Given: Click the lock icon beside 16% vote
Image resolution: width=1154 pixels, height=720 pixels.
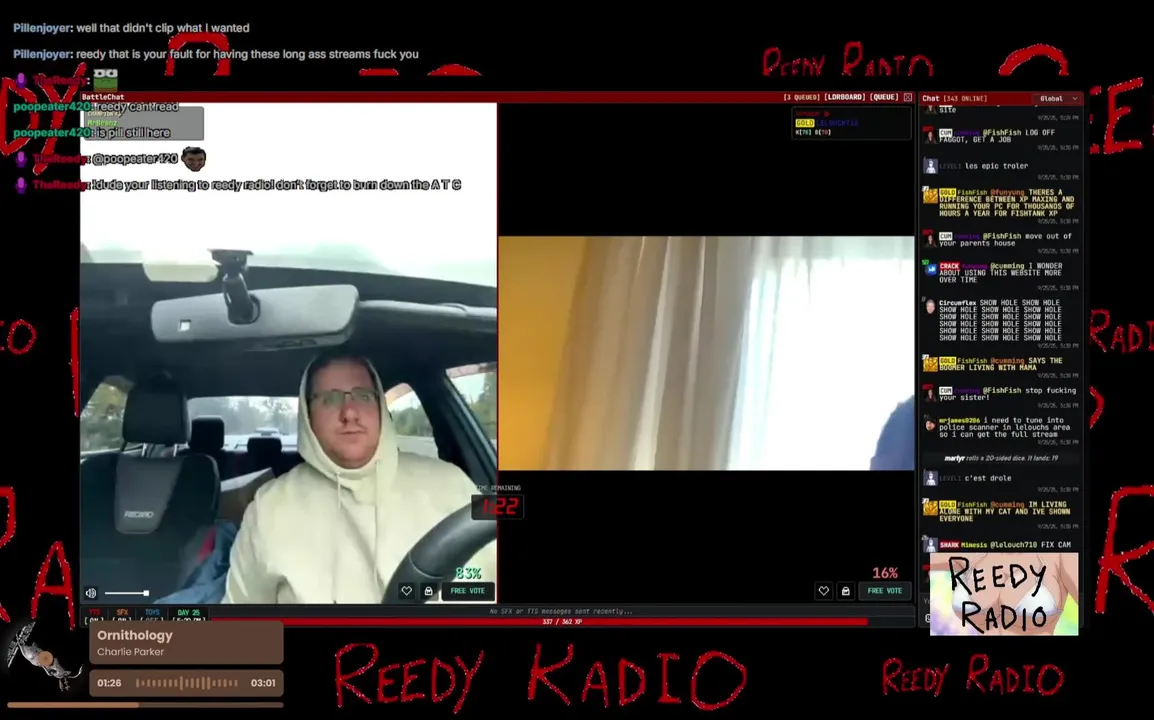Looking at the screenshot, I should pos(846,590).
